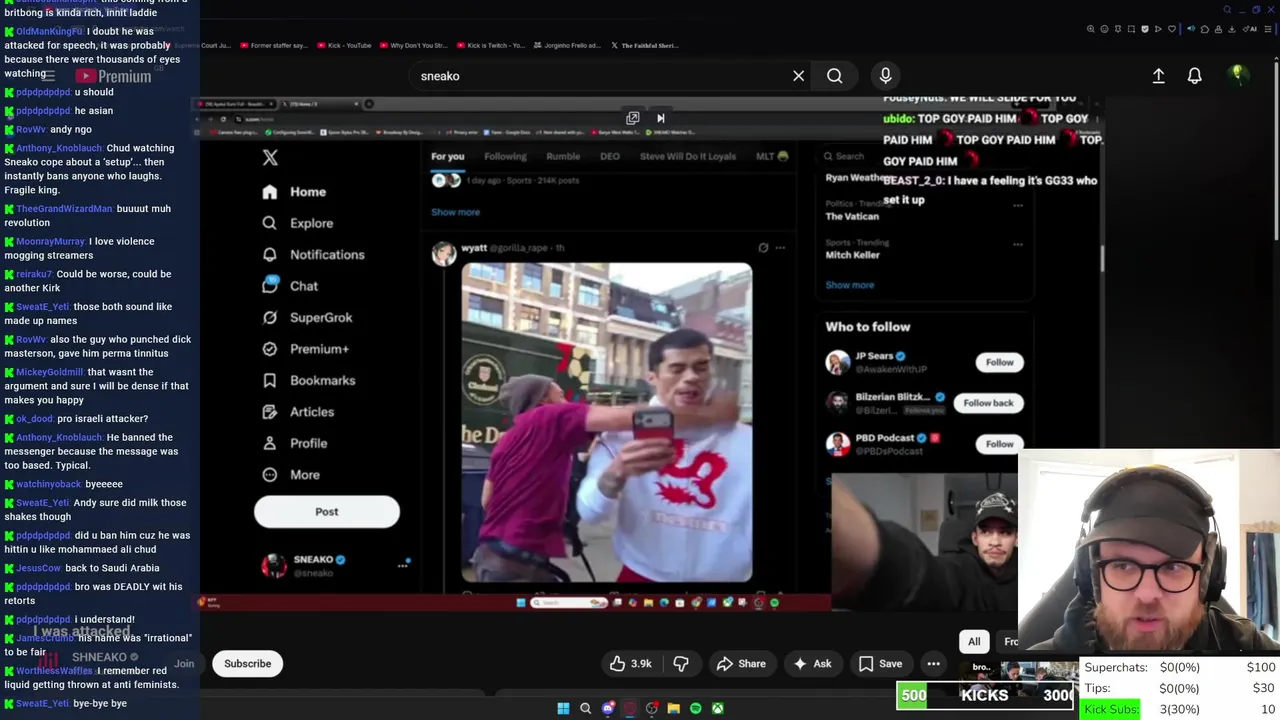Open more actions ellipsis beside Save
Viewport: 1280px width, 720px height.
933,663
